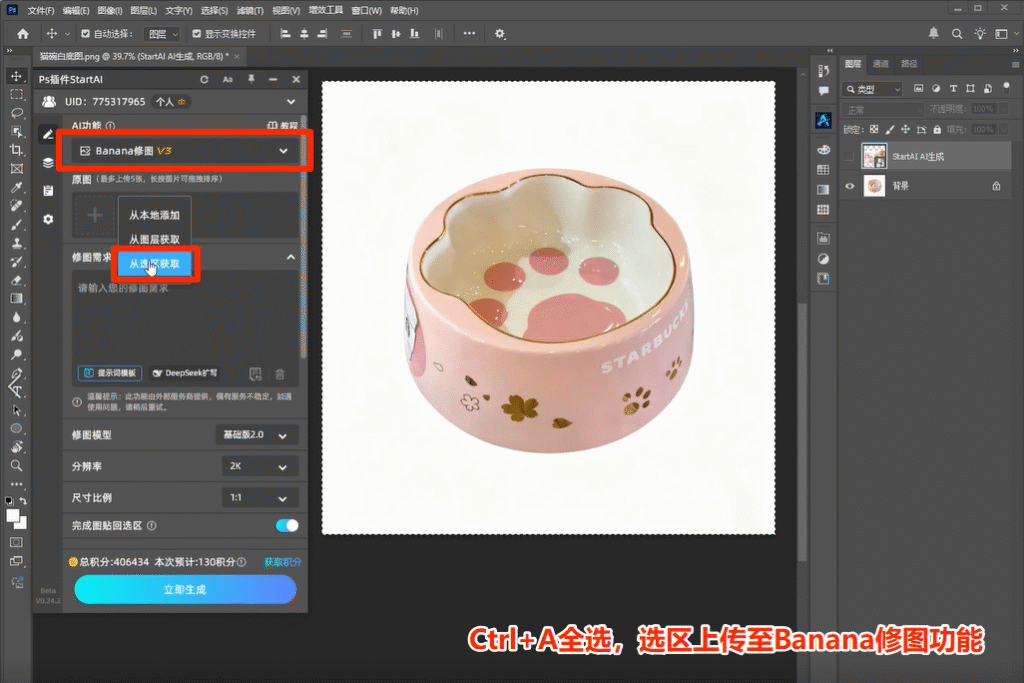Choose 从本地添加 from the popup menu

coord(154,215)
